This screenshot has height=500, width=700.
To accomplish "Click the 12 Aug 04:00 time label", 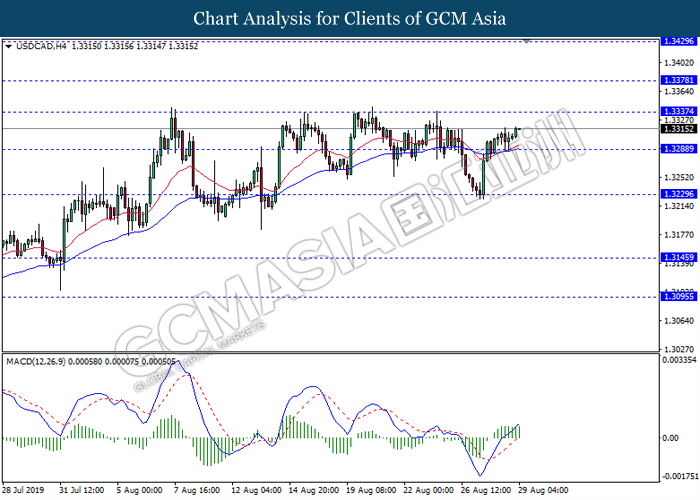I will click(256, 490).
